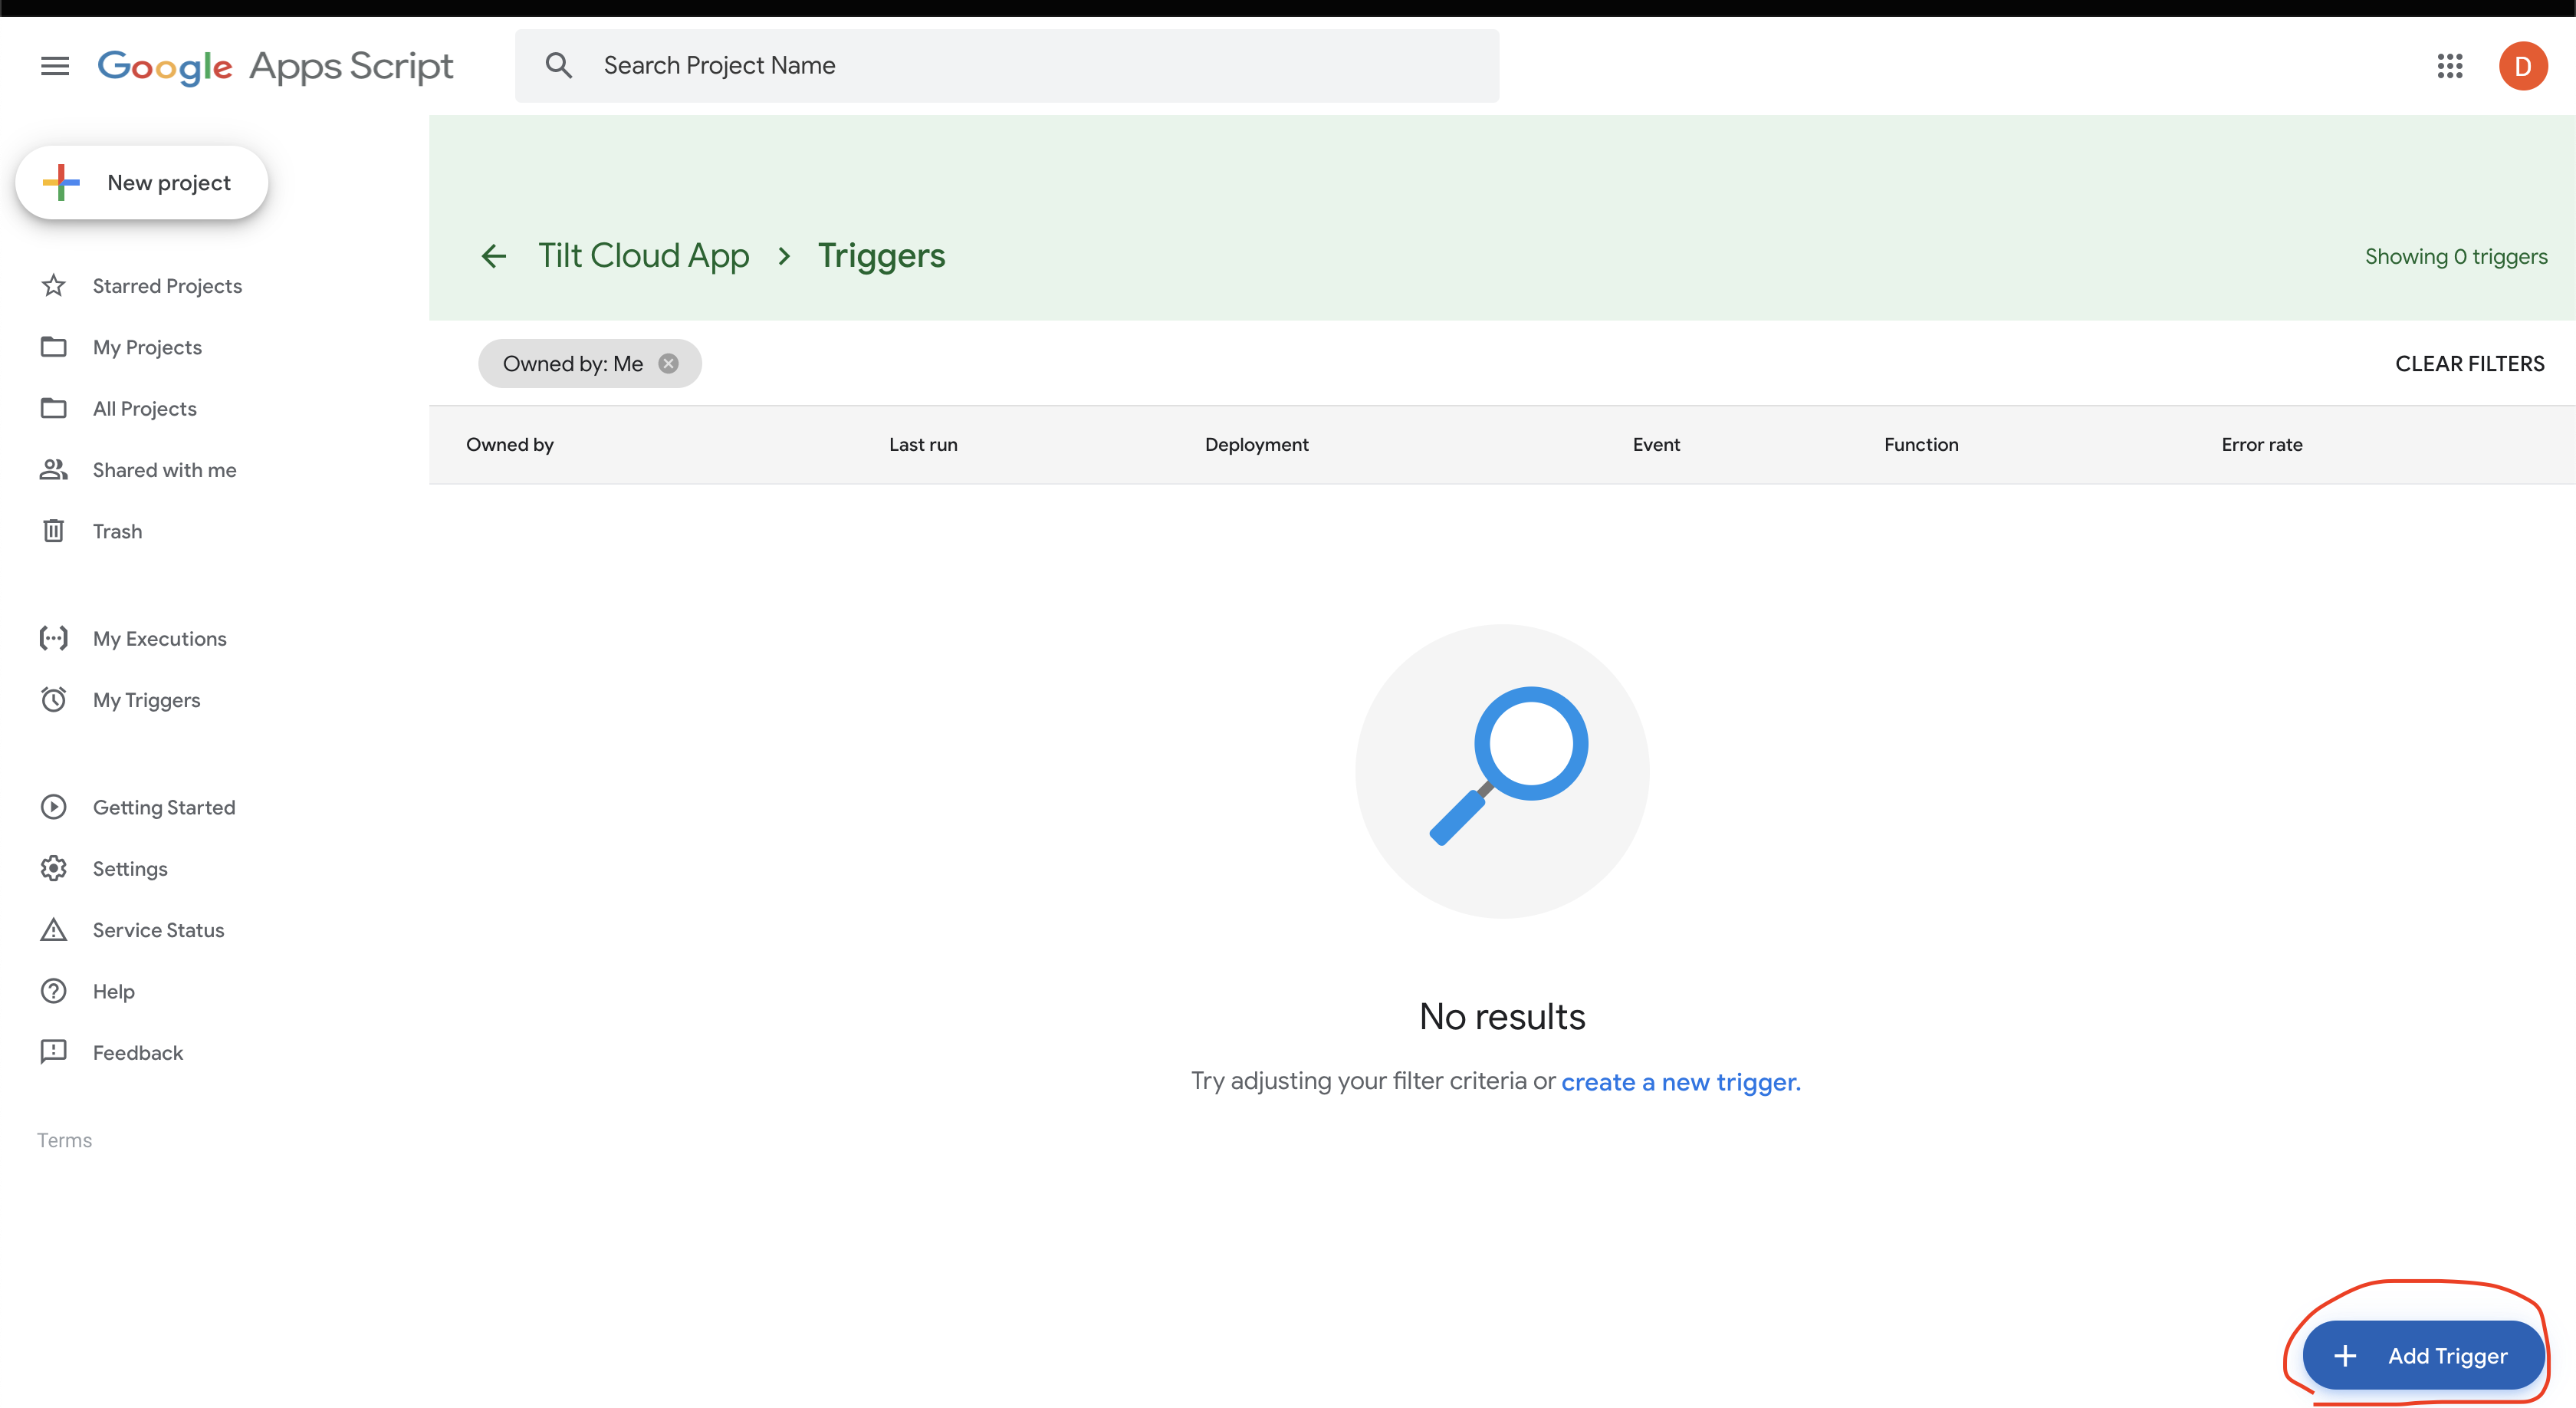Go back with the left arrow

pyautogui.click(x=494, y=256)
